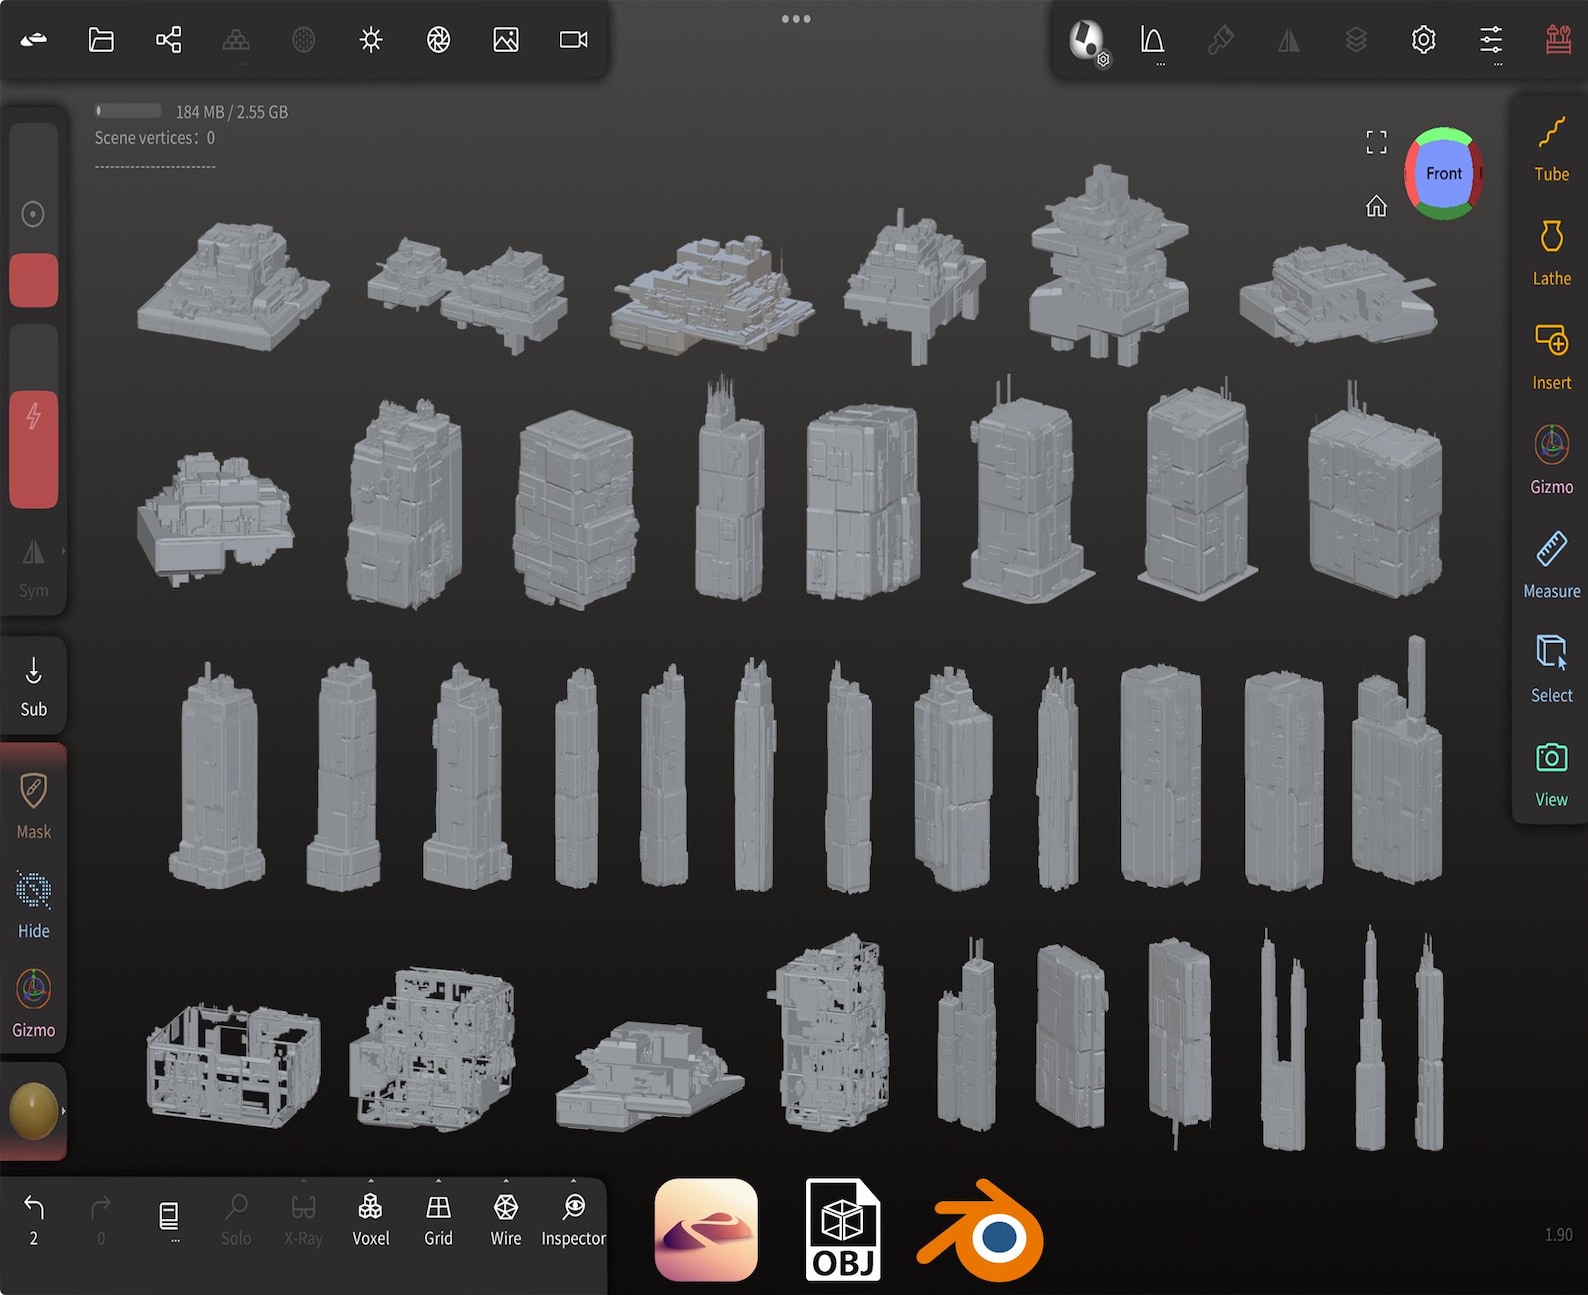Click the Undo arrow button
Viewport: 1588px width, 1295px height.
pyautogui.click(x=34, y=1220)
